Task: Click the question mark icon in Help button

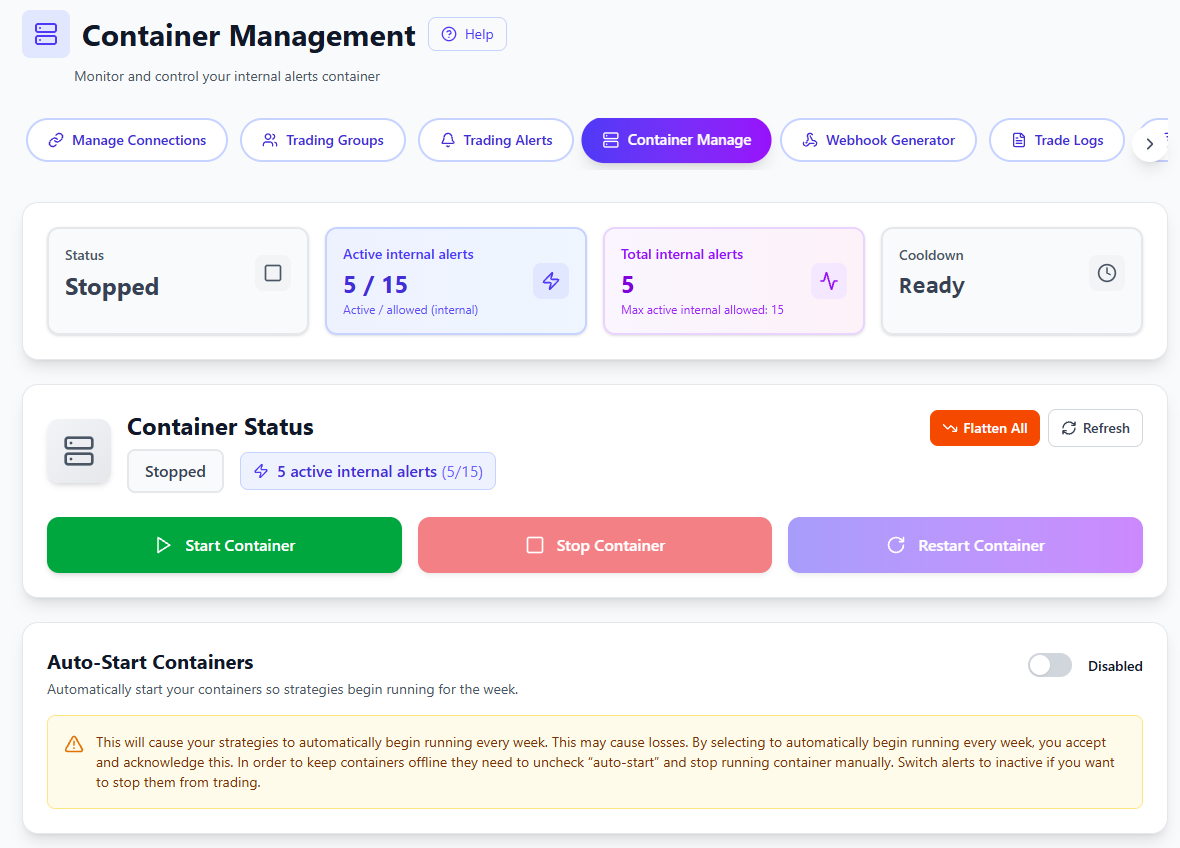Action: 449,34
